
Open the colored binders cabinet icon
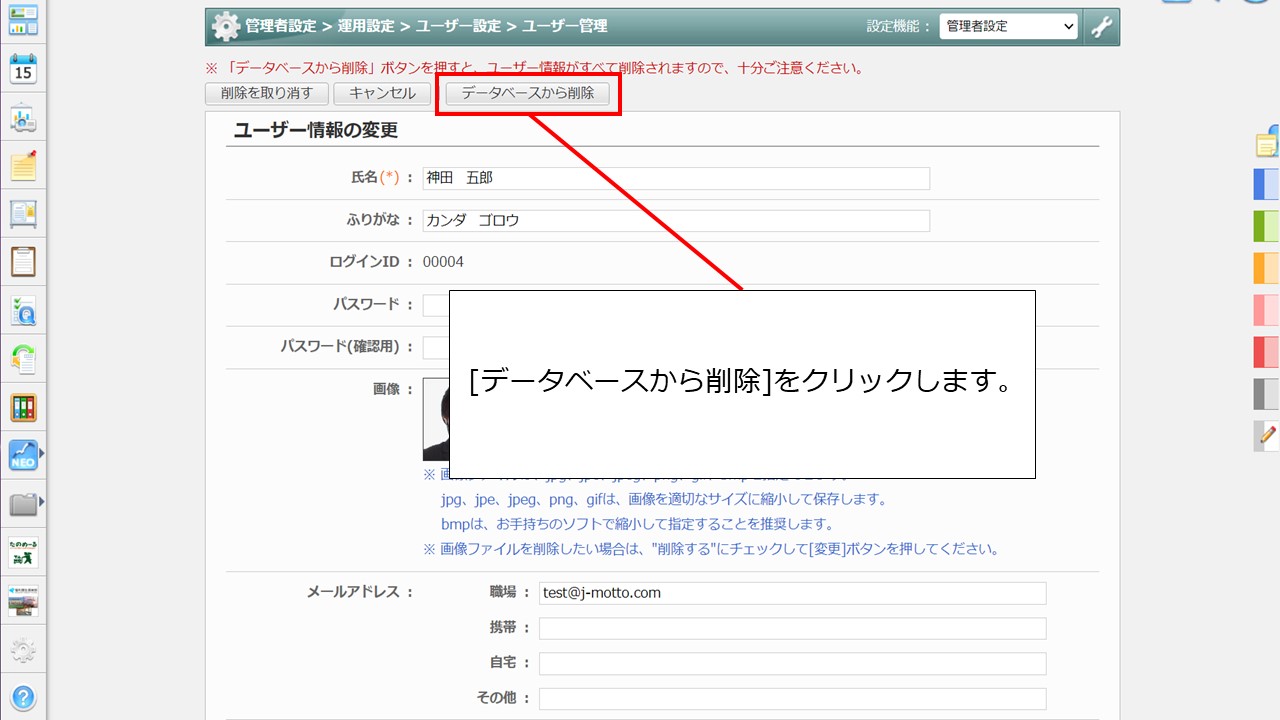(x=23, y=408)
